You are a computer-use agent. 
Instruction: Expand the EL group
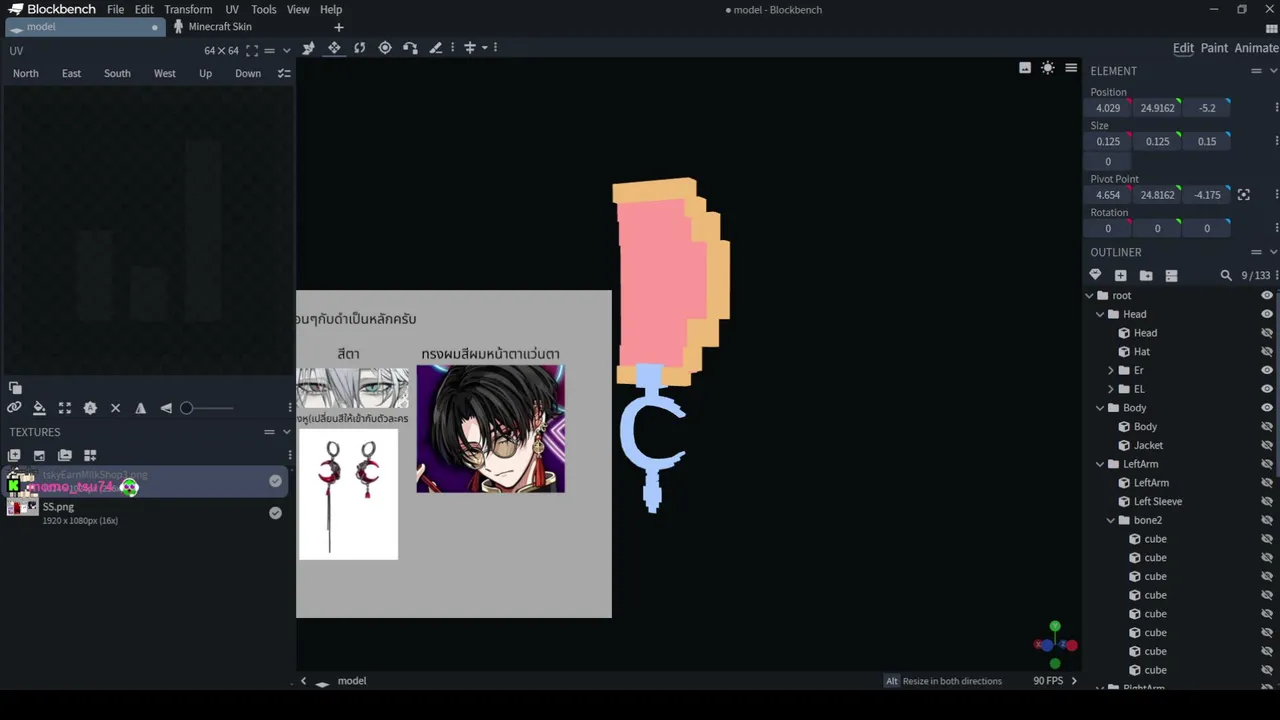coord(1111,390)
